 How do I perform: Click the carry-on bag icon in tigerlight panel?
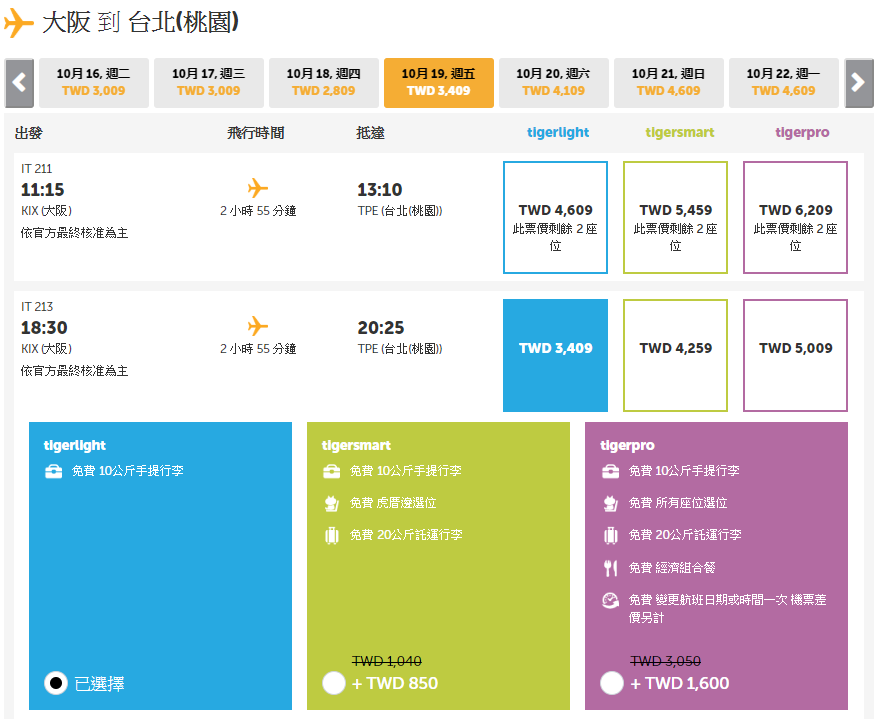click(53, 471)
